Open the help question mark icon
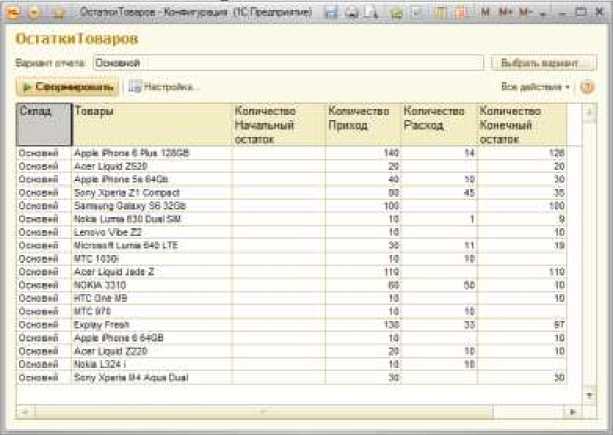613x435 pixels. point(586,87)
